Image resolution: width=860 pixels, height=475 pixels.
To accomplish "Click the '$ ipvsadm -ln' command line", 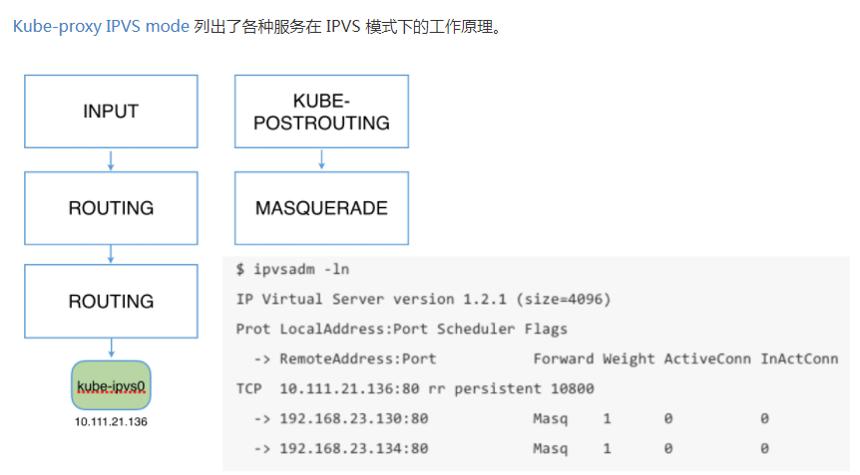I will [x=292, y=269].
